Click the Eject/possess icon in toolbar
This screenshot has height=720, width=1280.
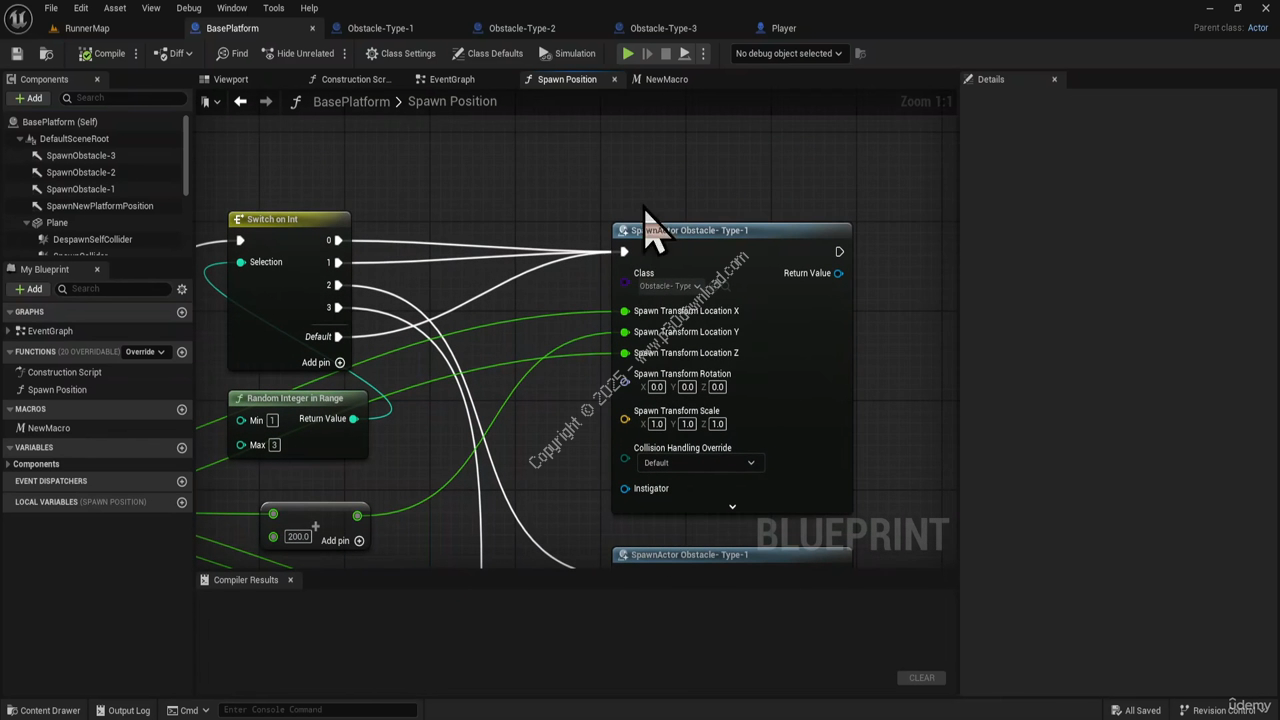click(684, 53)
